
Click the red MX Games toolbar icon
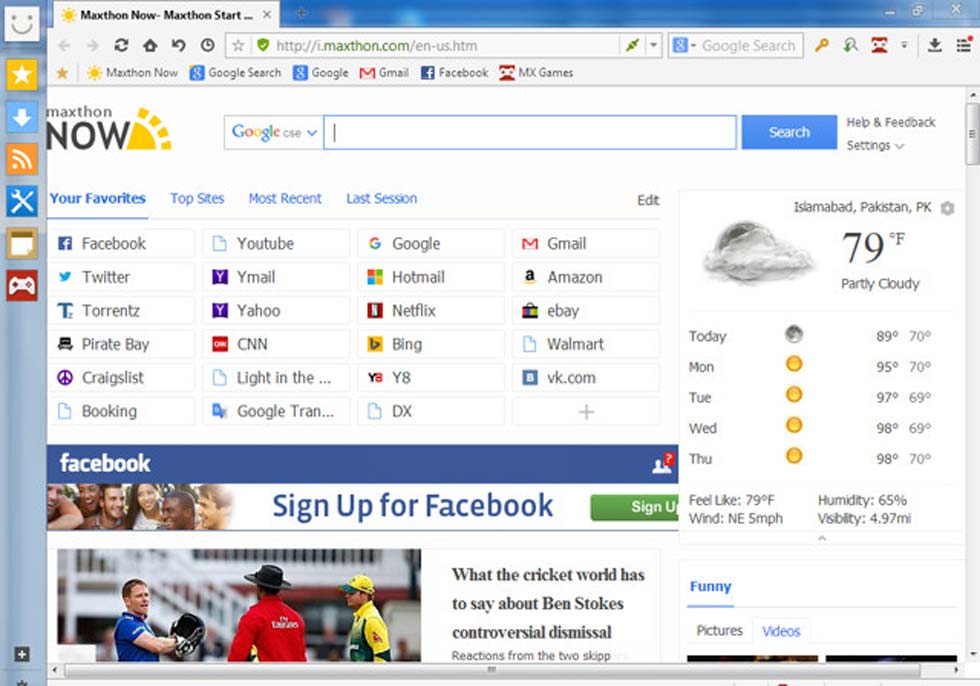tap(879, 45)
